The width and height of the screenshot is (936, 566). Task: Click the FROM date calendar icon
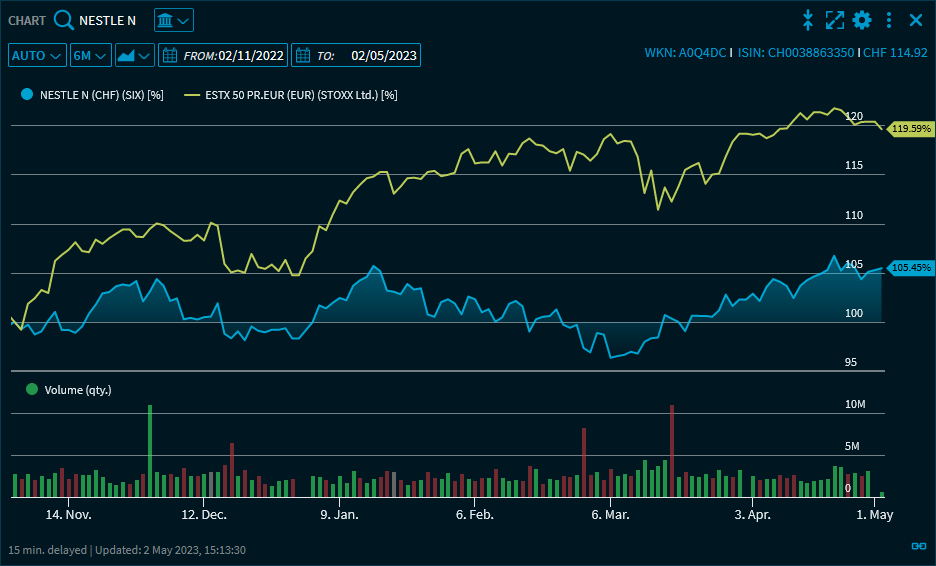click(x=170, y=55)
